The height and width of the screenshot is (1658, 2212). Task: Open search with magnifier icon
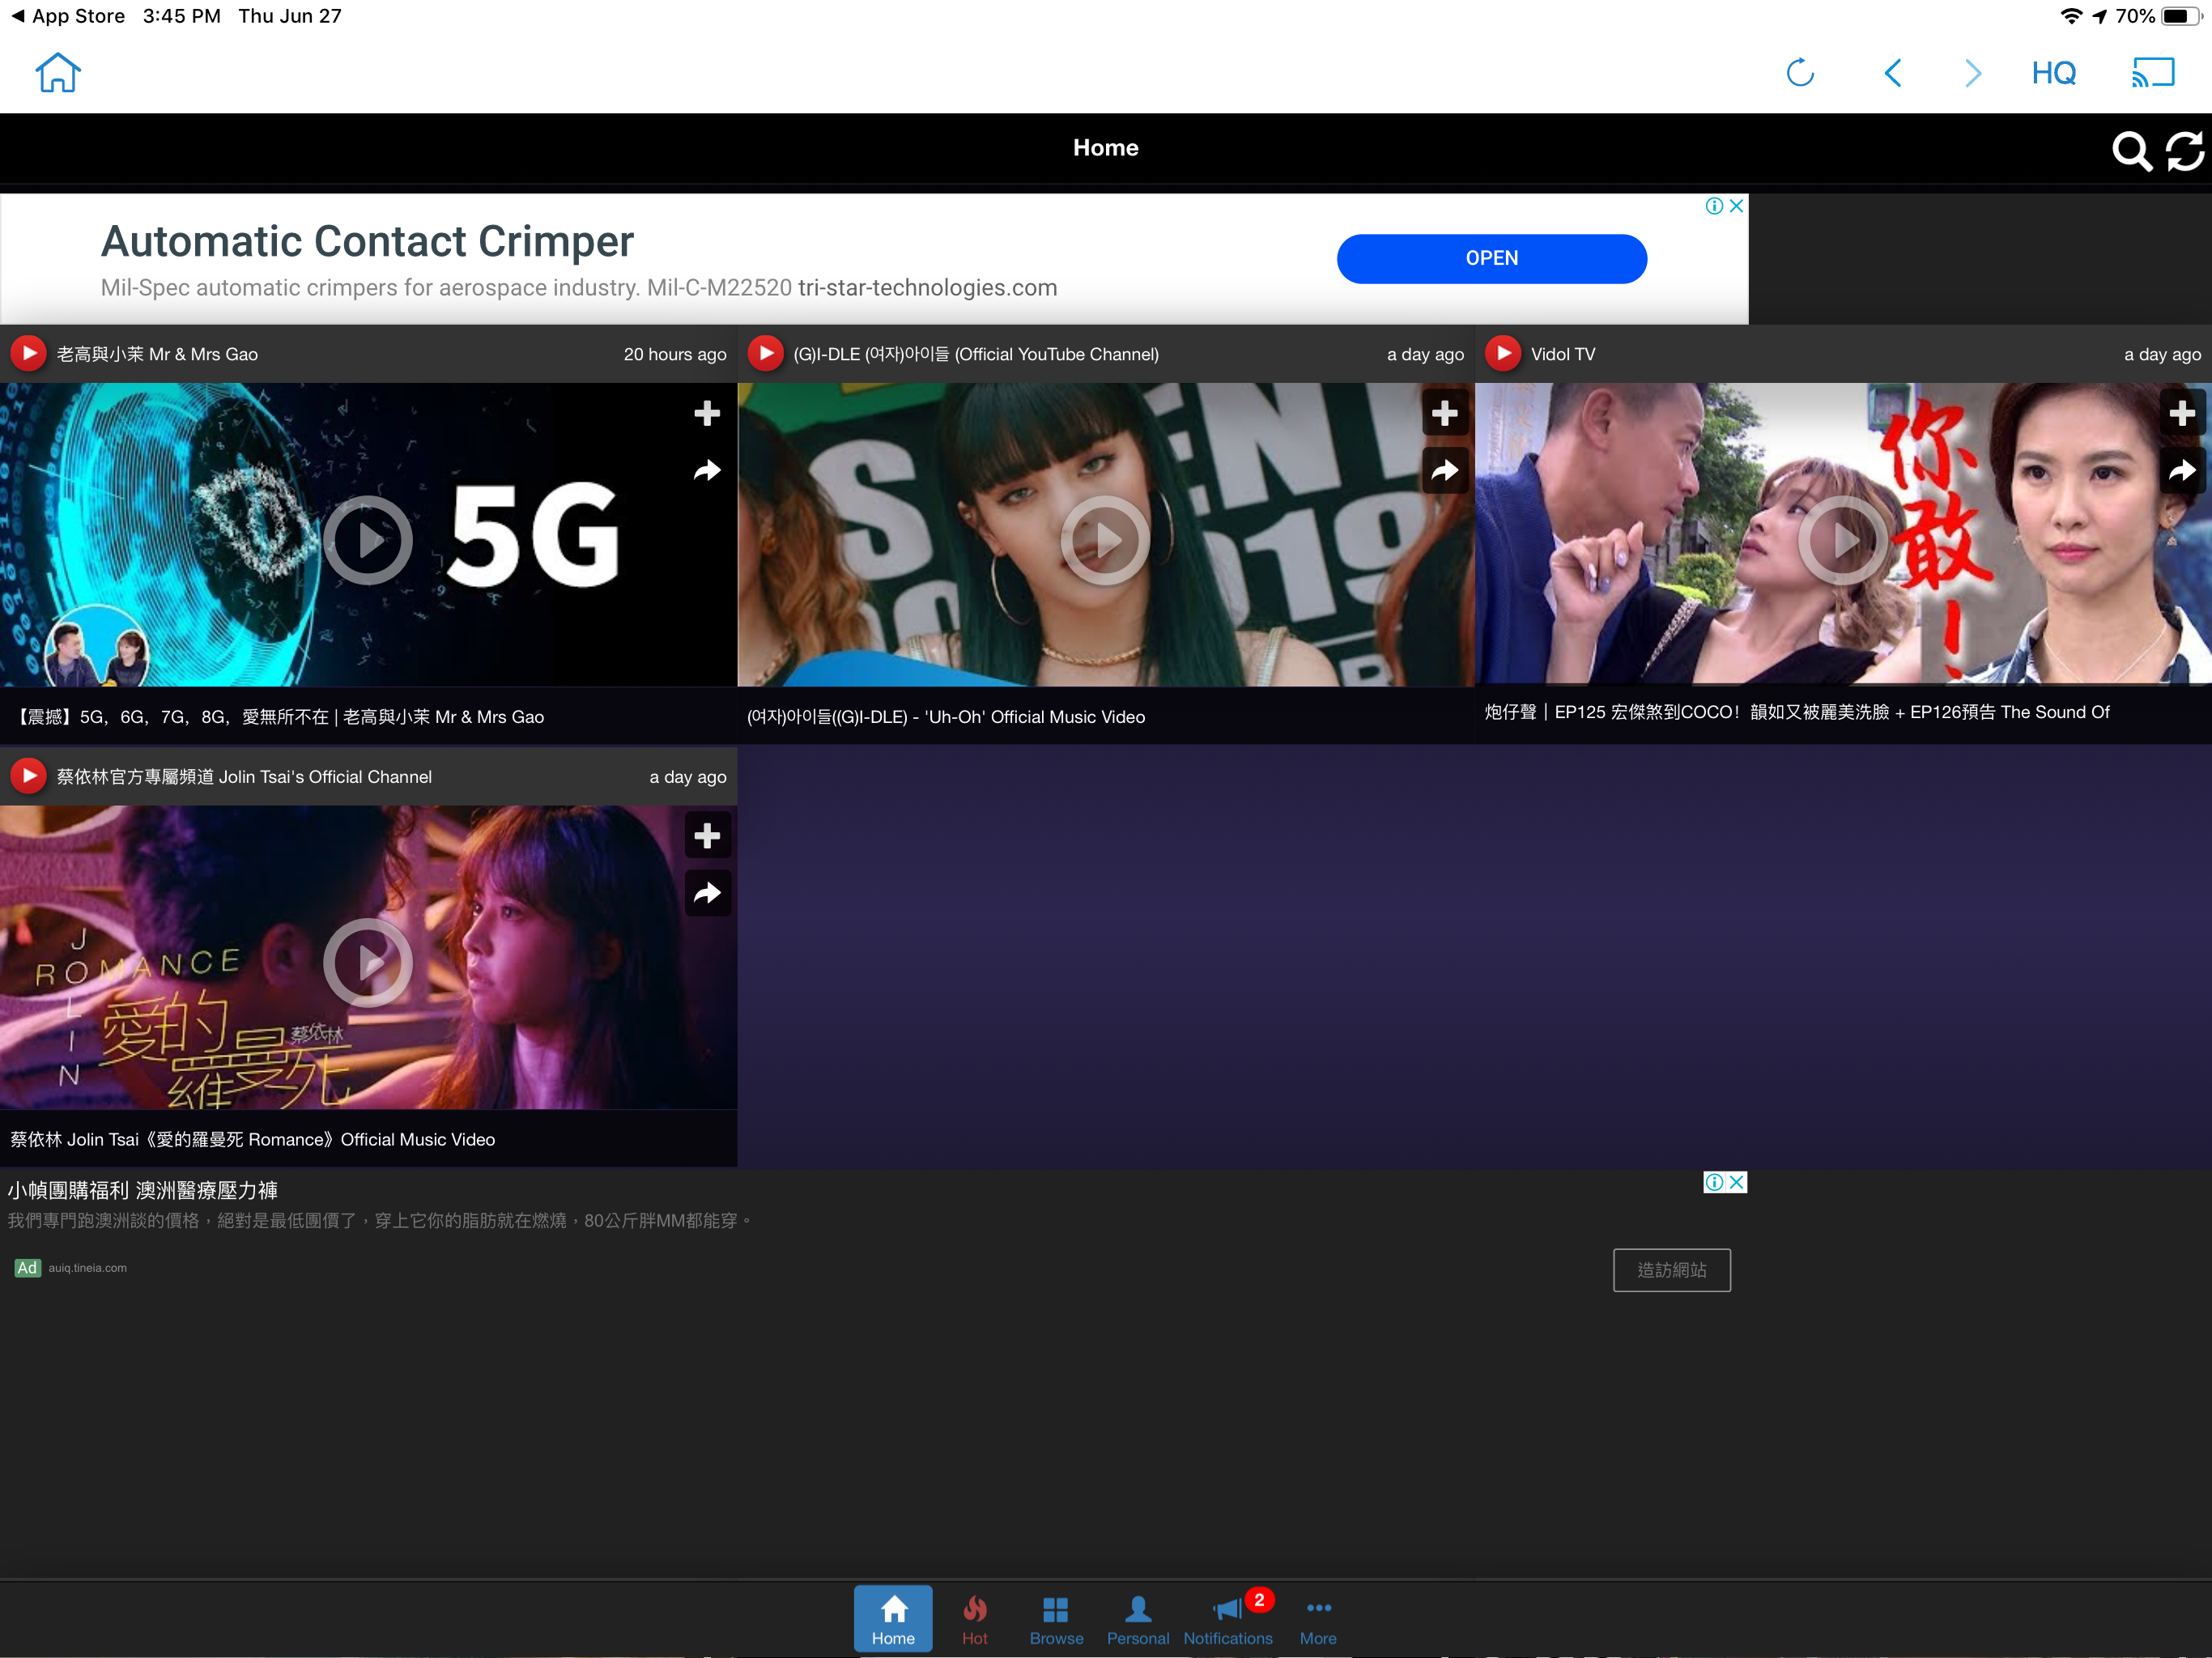tap(2130, 151)
